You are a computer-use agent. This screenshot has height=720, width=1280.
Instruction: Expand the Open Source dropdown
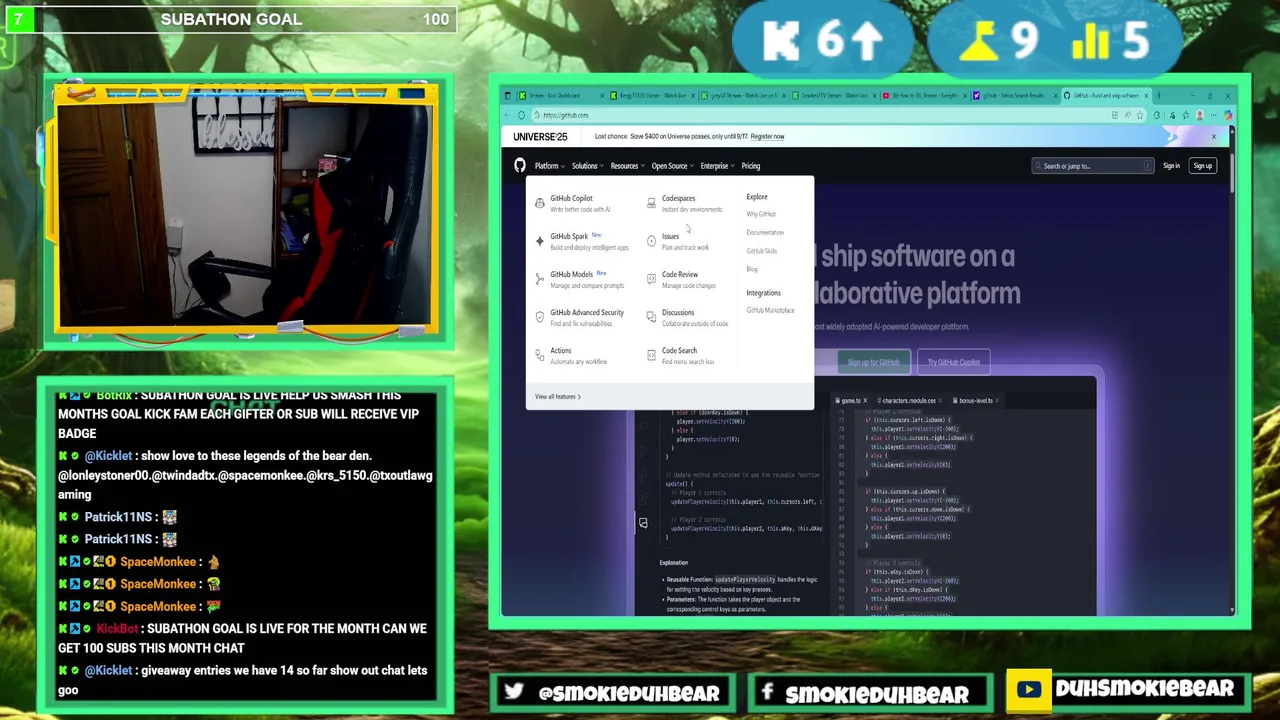pos(672,166)
